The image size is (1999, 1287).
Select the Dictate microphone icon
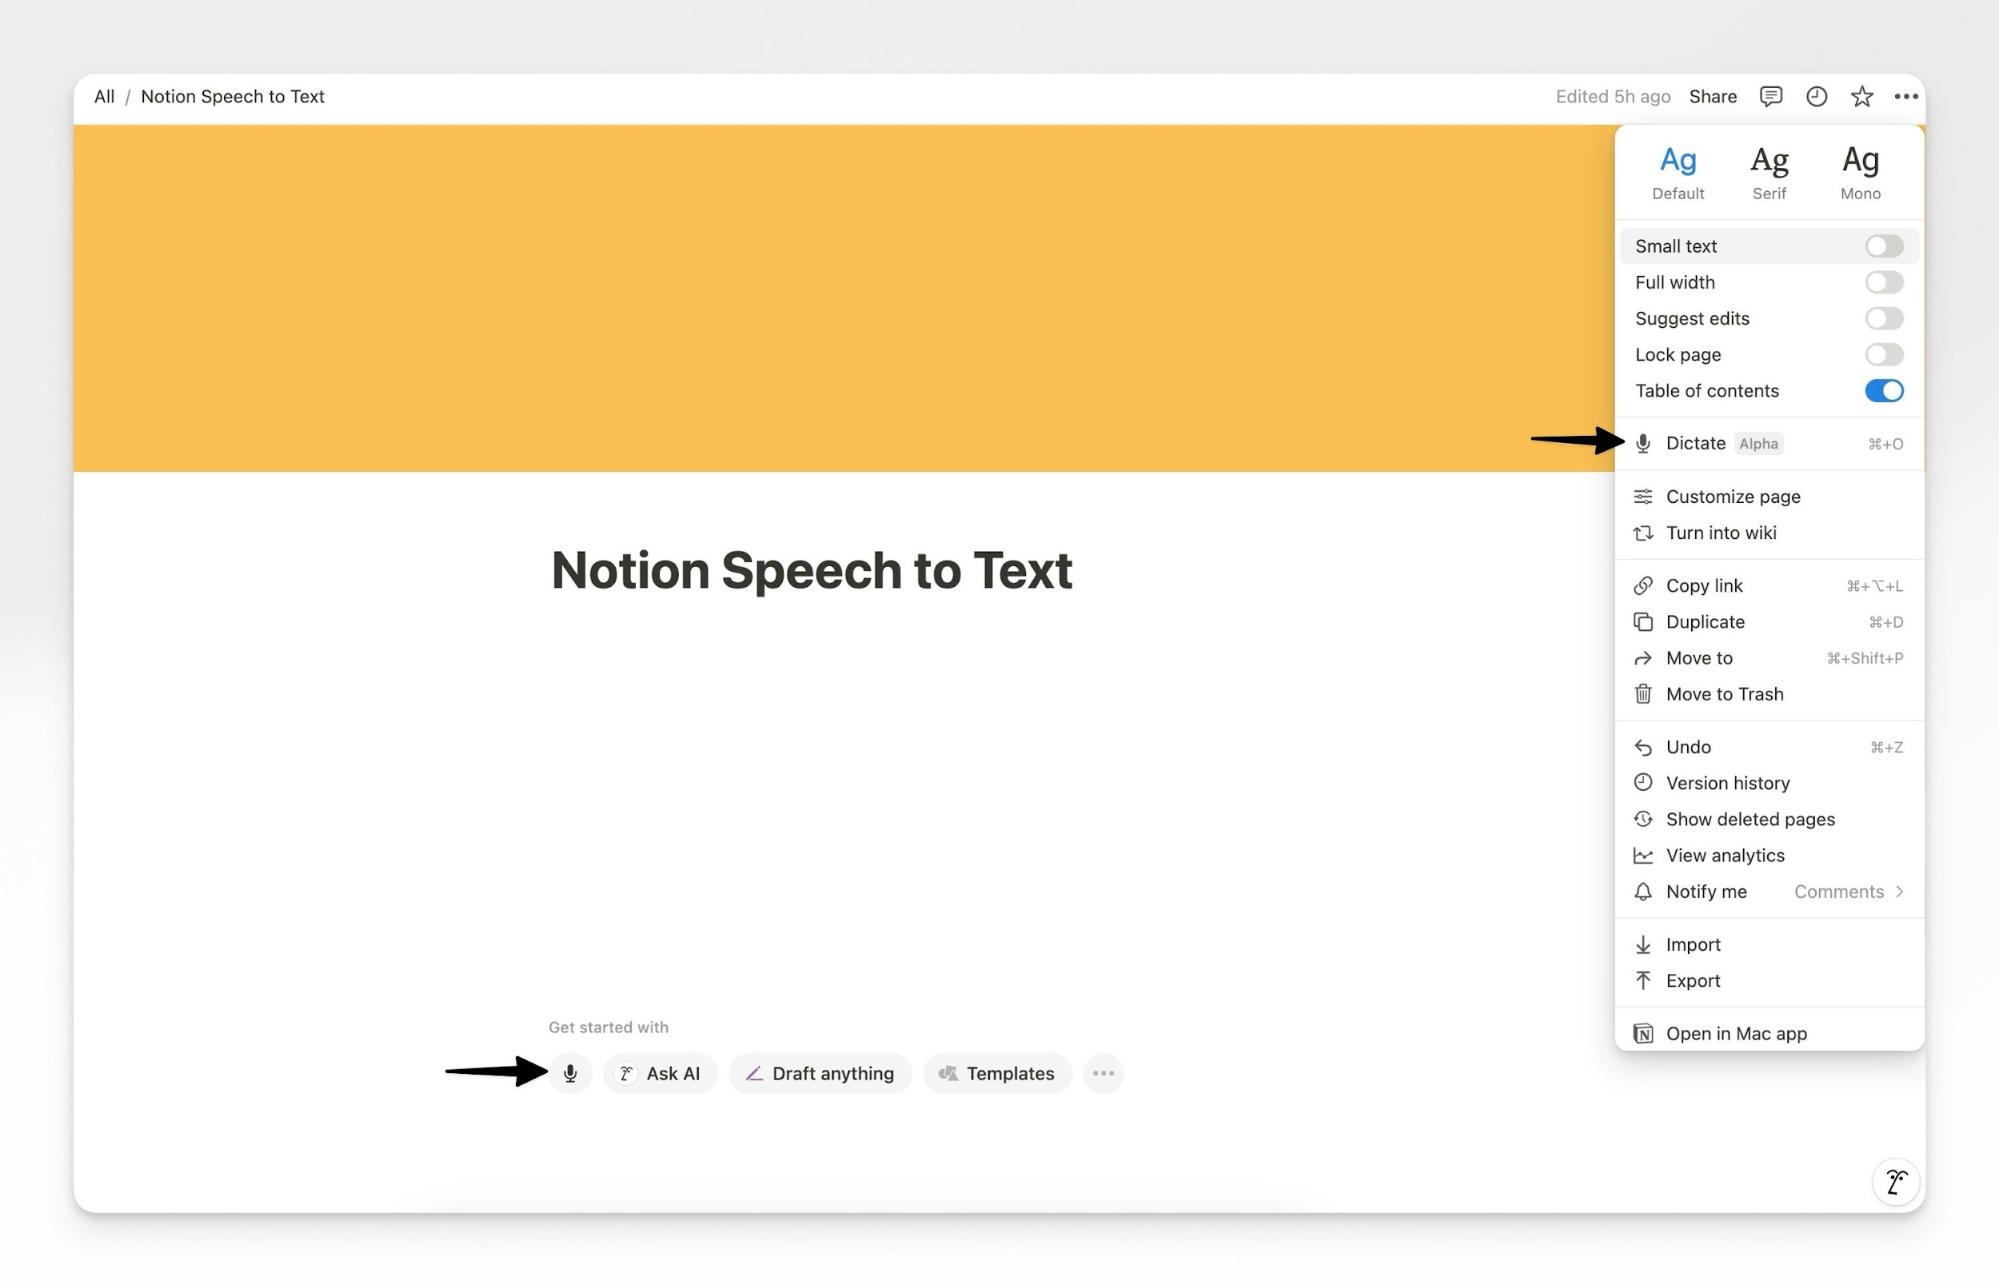coord(1644,443)
